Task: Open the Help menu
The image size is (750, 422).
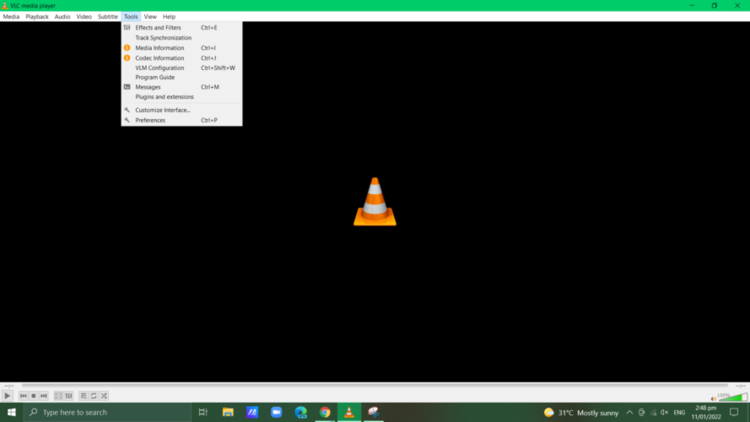Action: tap(169, 16)
